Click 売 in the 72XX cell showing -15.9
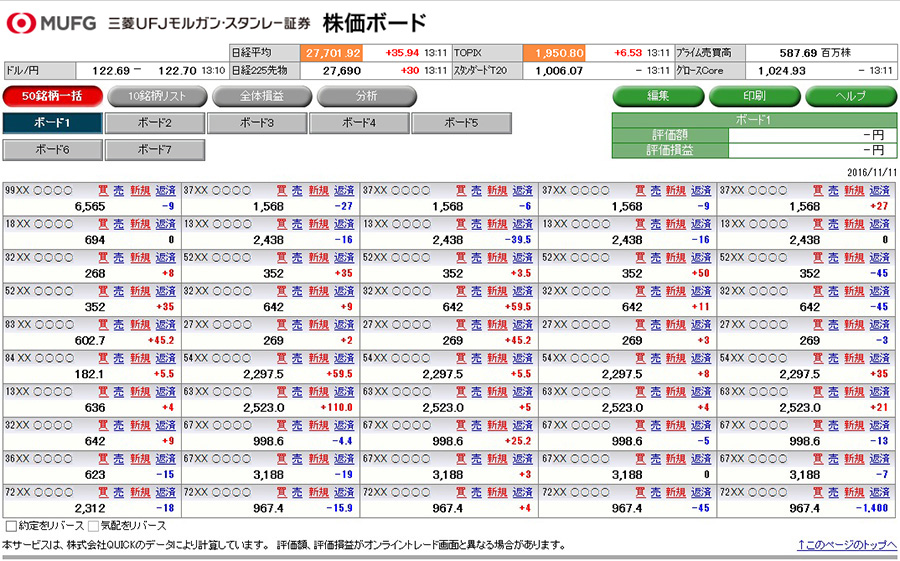The height and width of the screenshot is (561, 900). coord(297,492)
